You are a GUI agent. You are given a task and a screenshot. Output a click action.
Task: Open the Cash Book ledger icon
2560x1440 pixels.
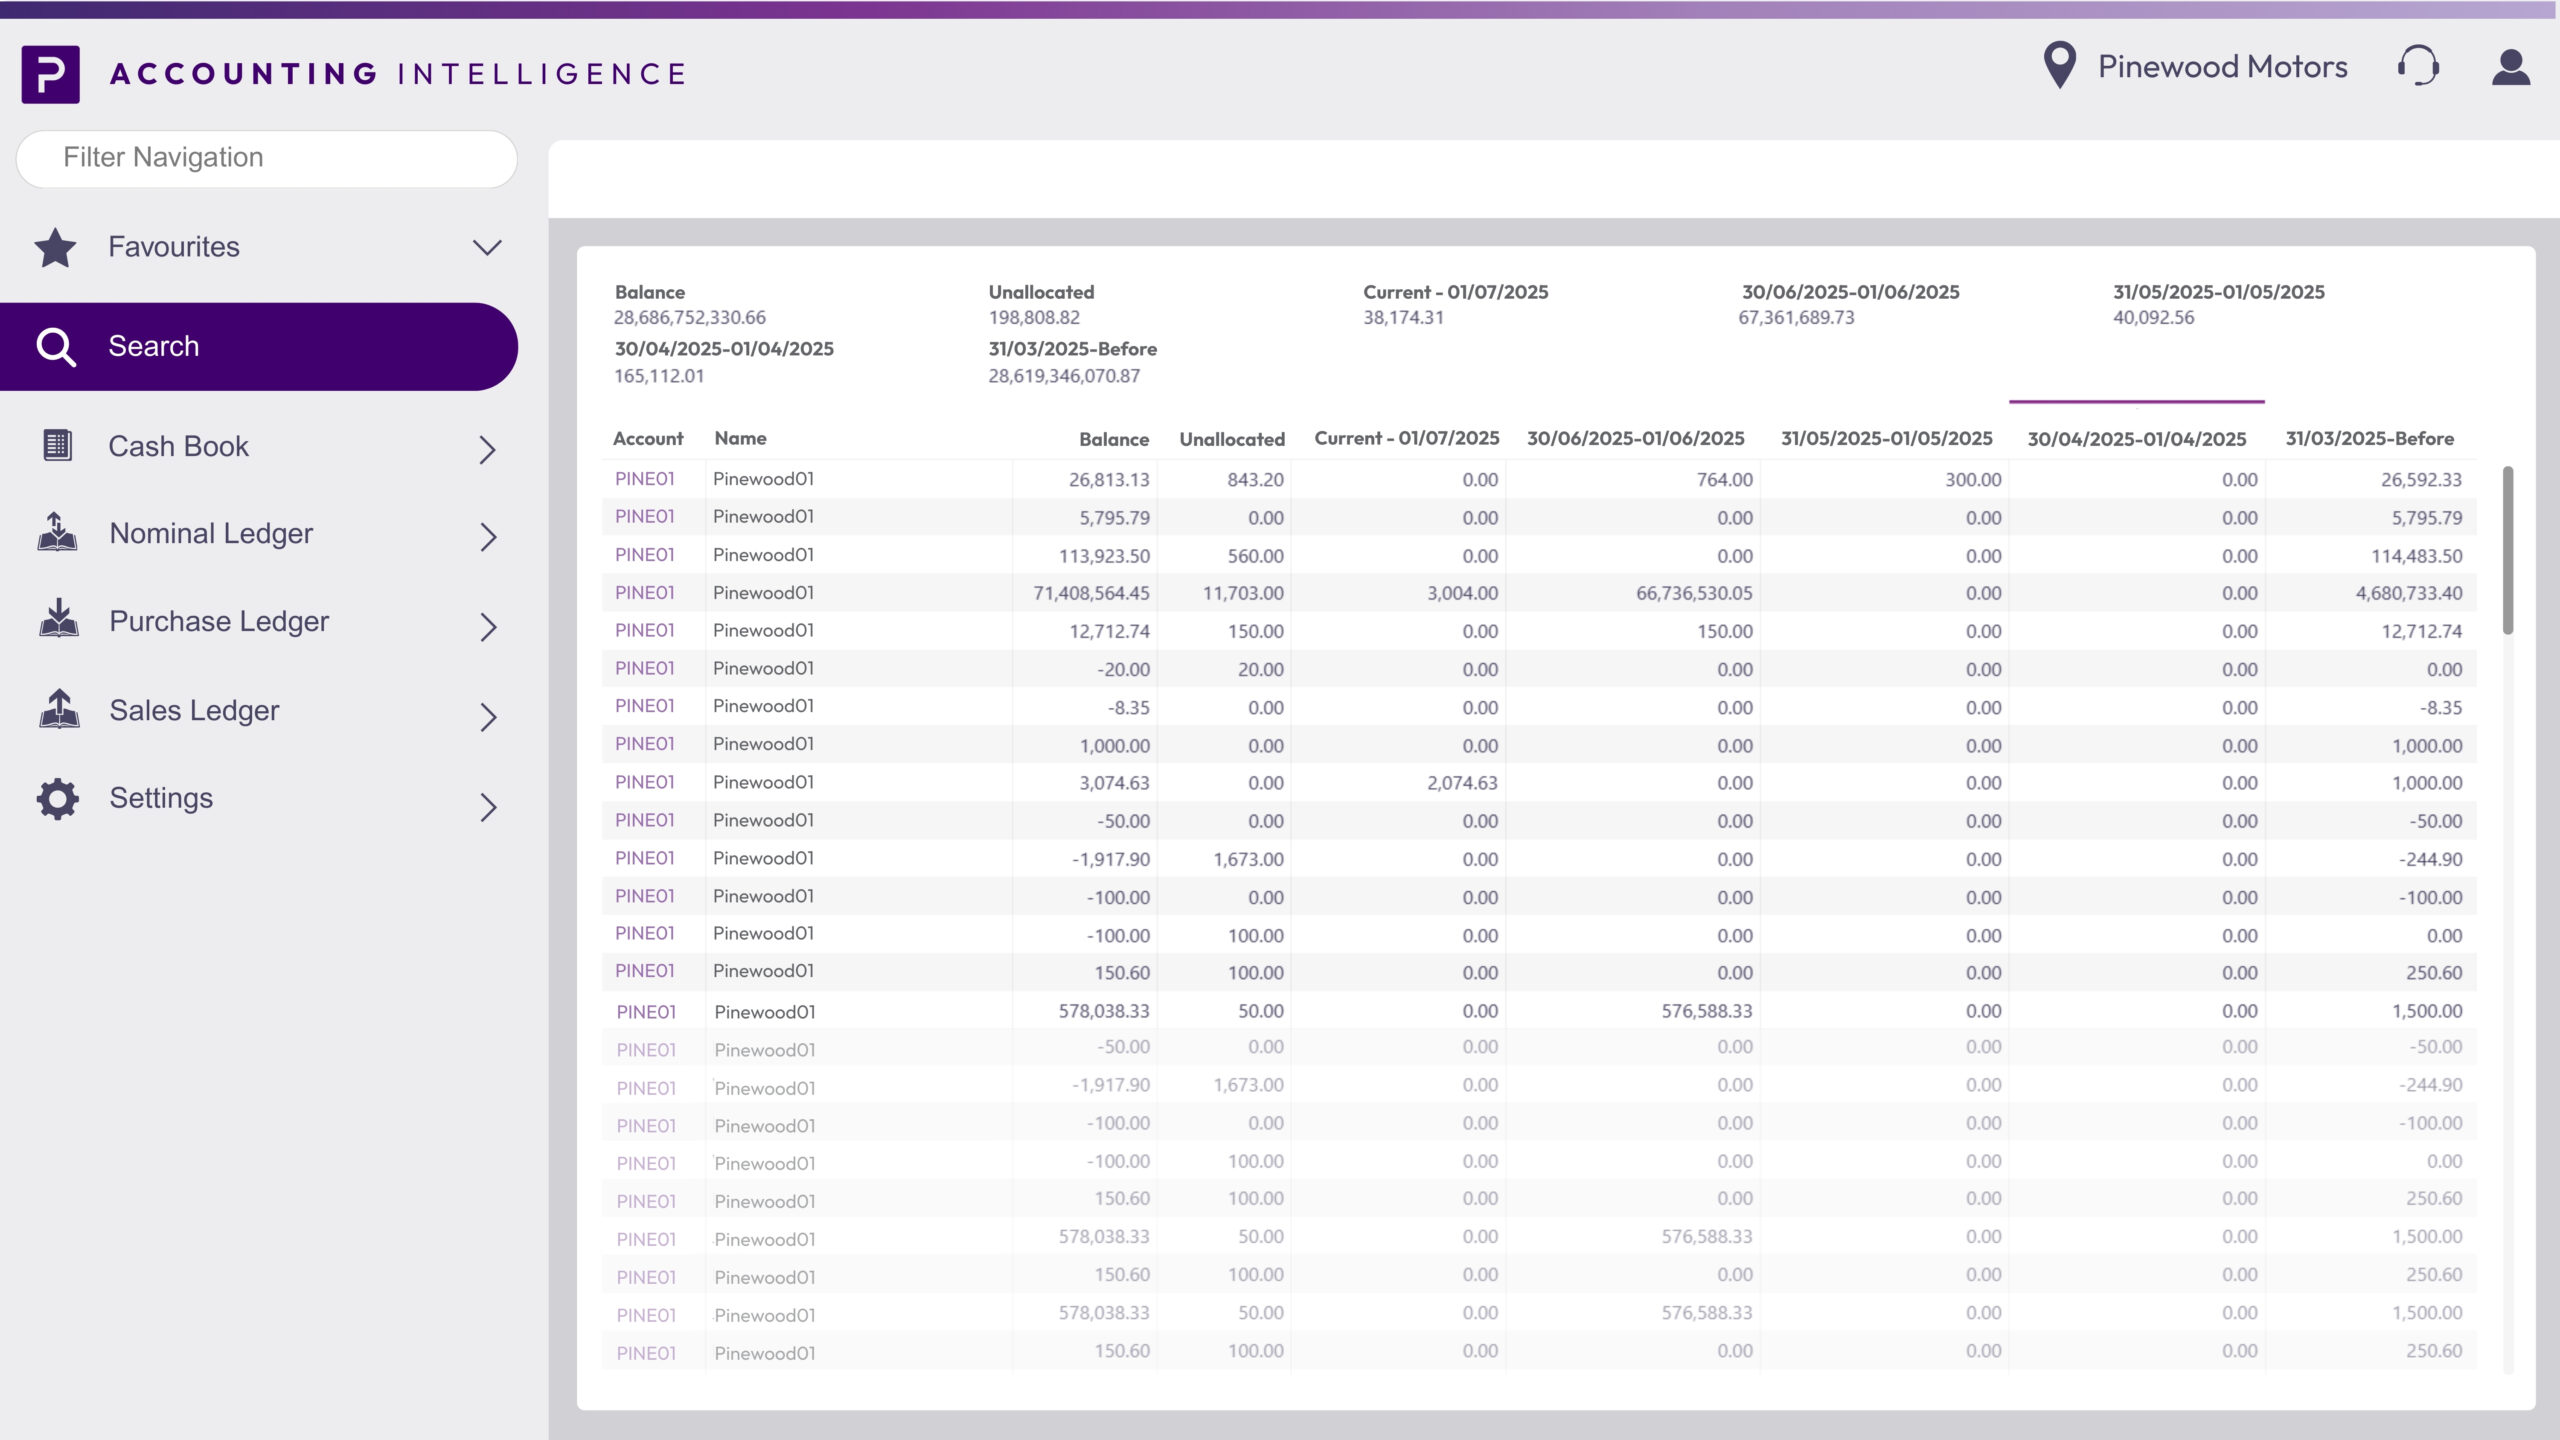coord(57,446)
